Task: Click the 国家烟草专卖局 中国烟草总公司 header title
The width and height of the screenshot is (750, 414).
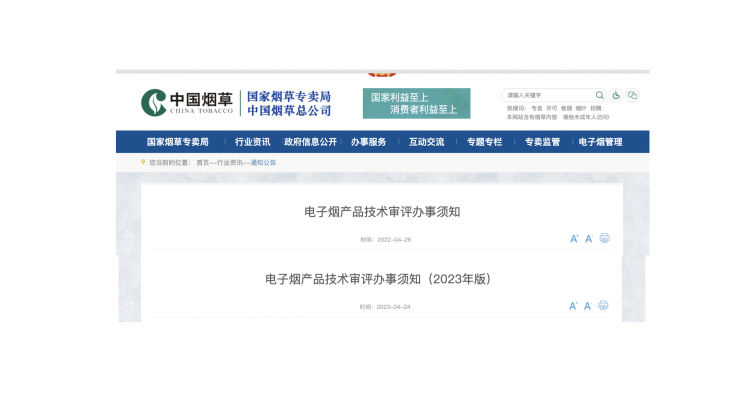Action: tap(289, 103)
